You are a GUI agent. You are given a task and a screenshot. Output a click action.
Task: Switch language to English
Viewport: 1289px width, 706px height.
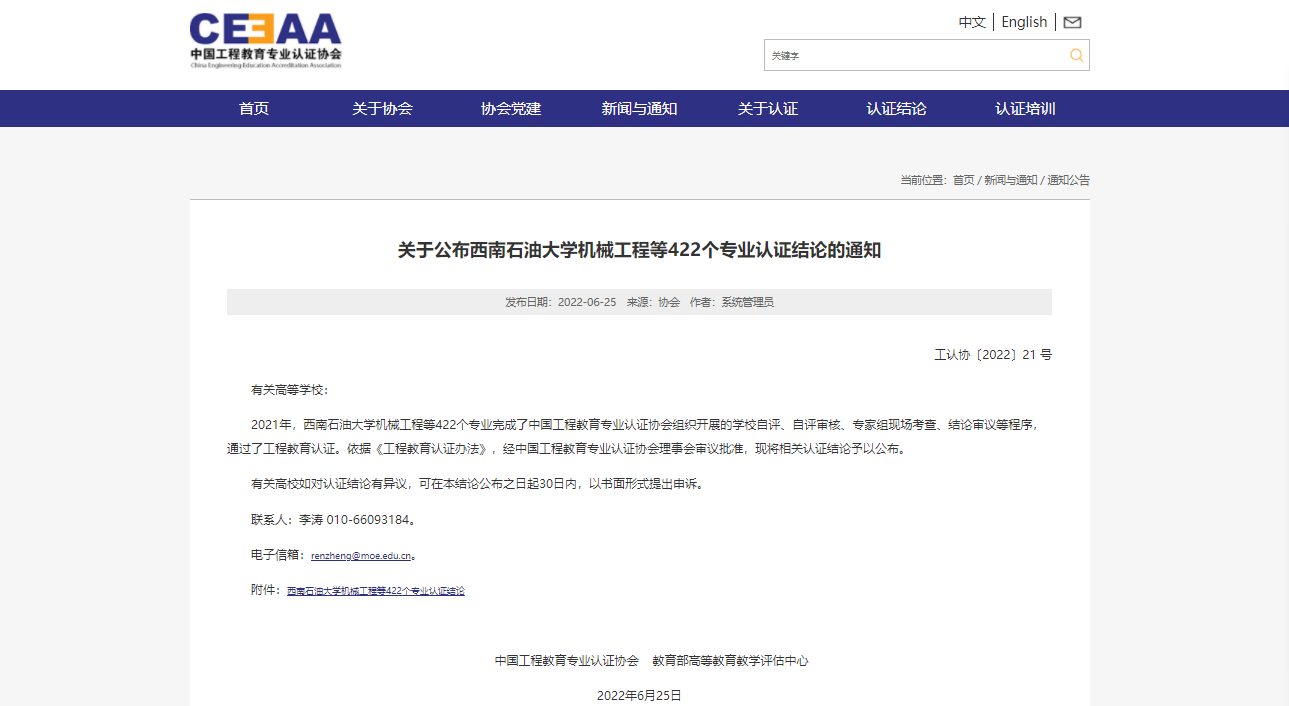[1024, 22]
